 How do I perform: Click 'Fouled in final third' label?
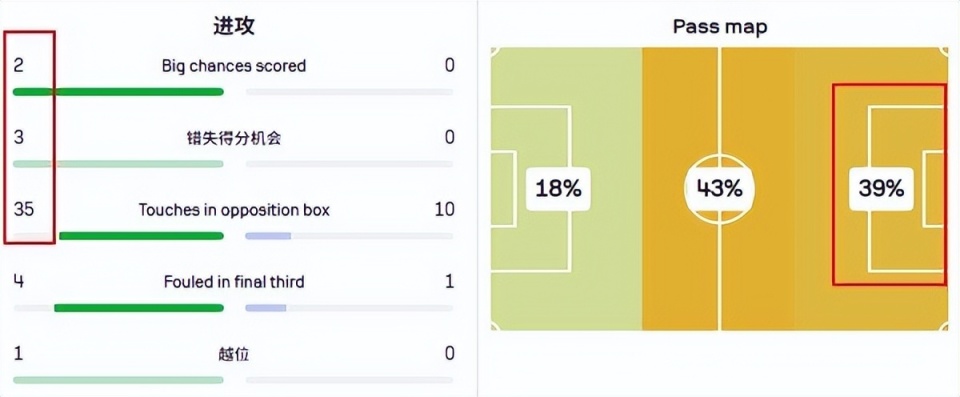pos(234,282)
